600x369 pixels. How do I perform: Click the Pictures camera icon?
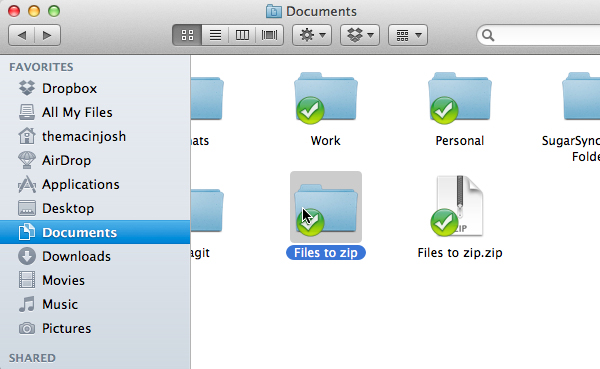pos(27,328)
